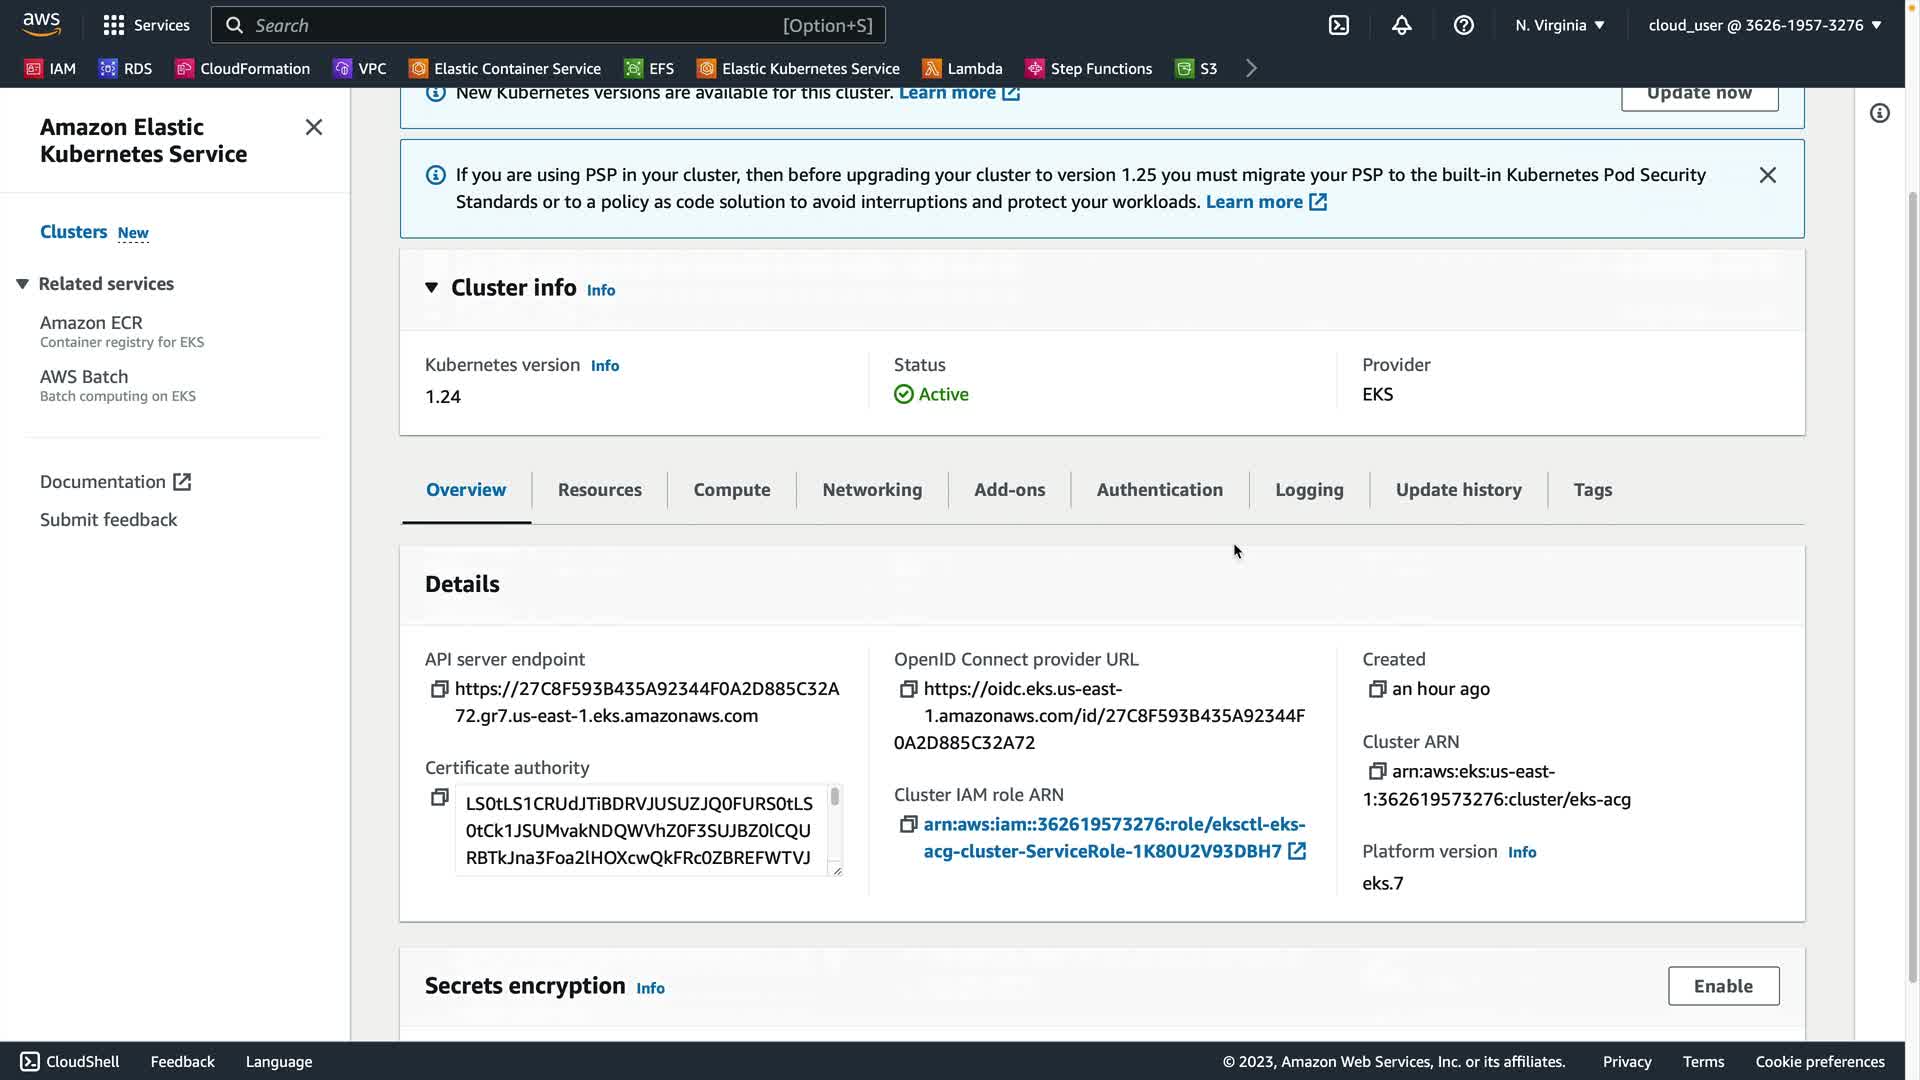Open N. Virginia region dropdown
1920x1080 pixels.
(1559, 25)
